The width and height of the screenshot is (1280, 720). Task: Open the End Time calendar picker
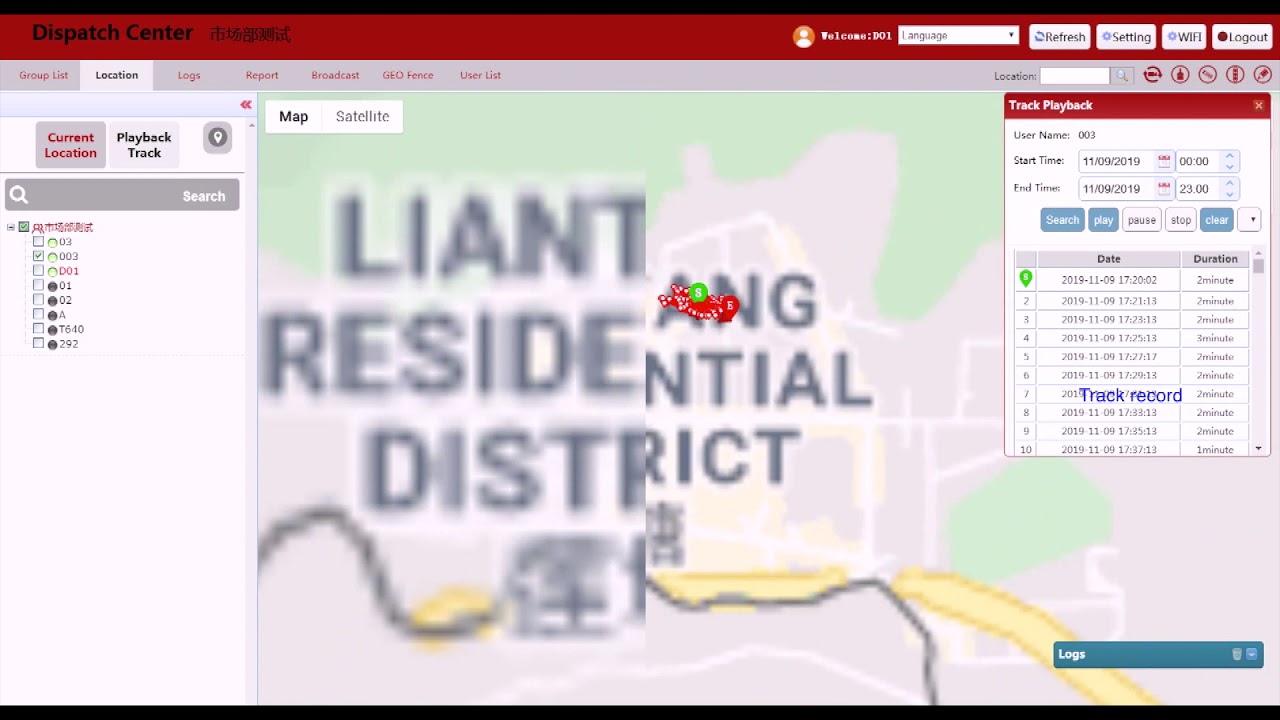1164,187
